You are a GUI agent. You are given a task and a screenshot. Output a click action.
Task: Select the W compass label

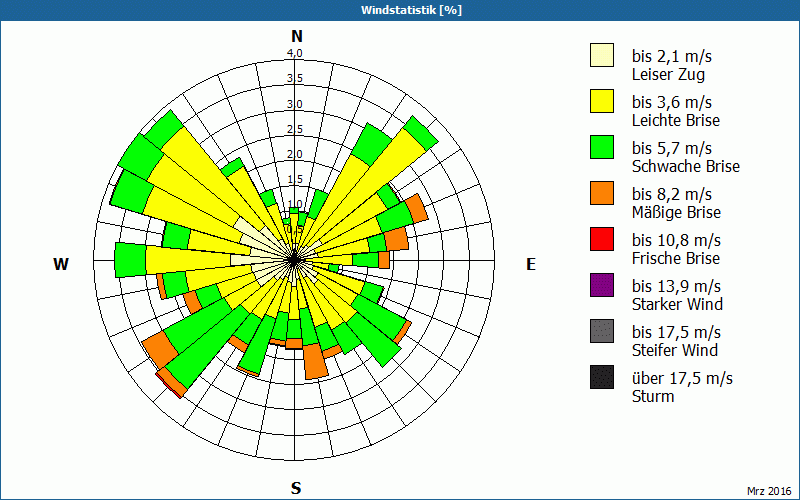pos(61,264)
